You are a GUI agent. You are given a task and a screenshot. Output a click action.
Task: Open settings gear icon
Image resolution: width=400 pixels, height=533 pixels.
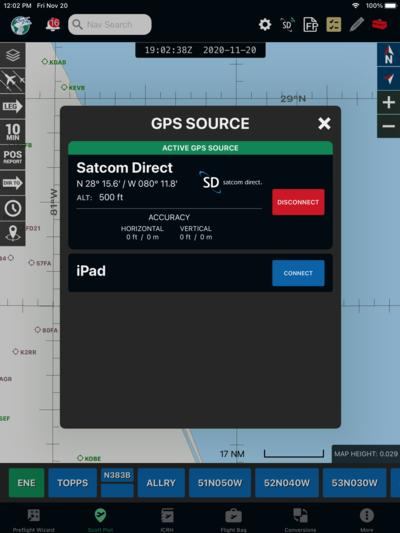265,25
